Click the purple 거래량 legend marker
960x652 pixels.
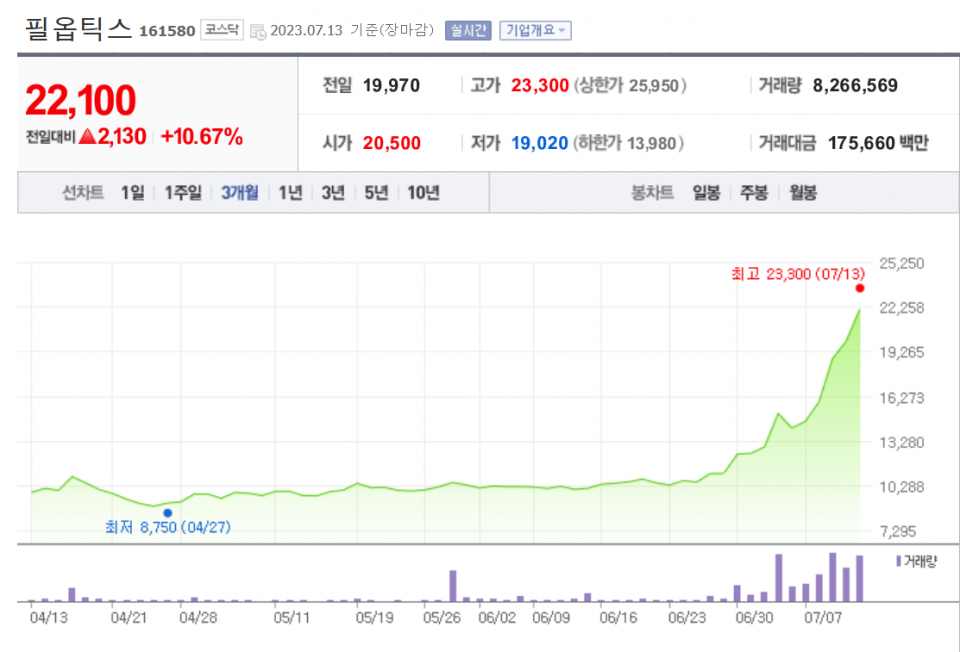[898, 560]
